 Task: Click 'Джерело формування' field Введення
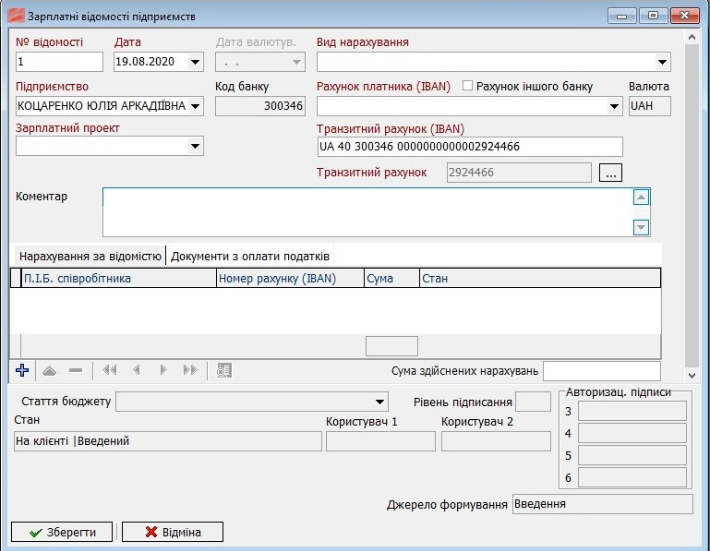pos(602,504)
